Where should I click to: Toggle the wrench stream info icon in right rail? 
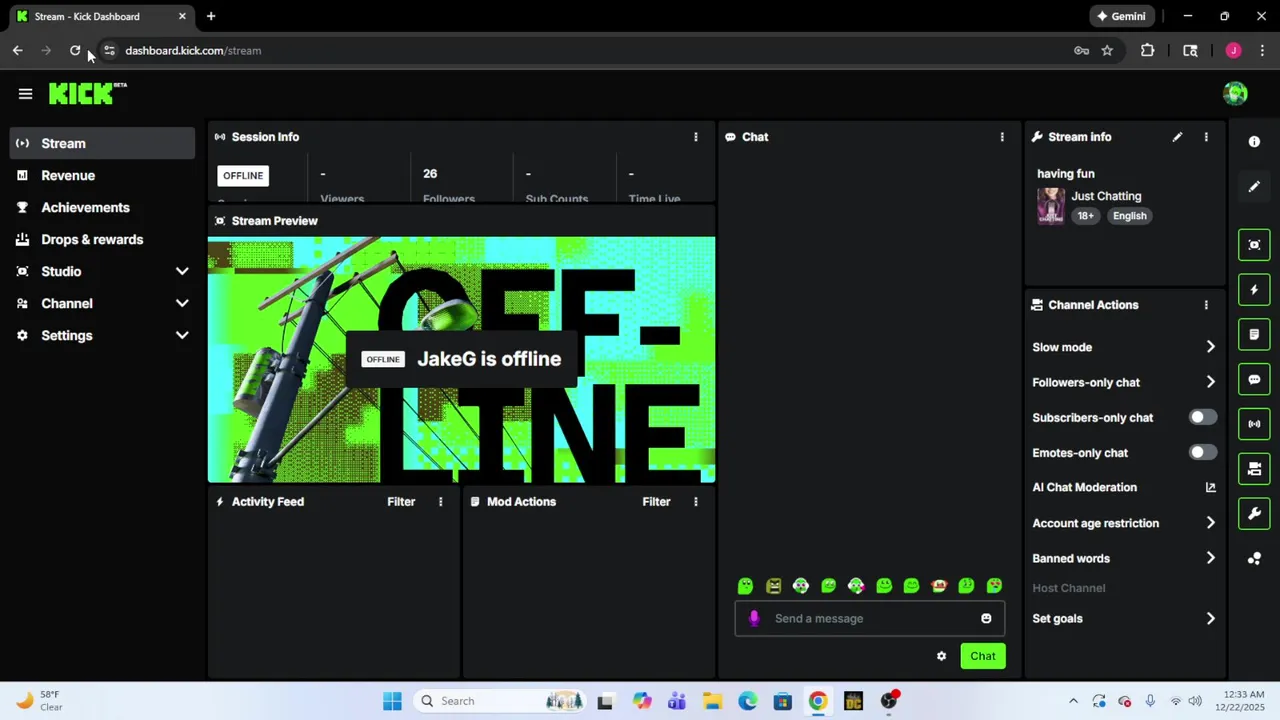click(1254, 514)
